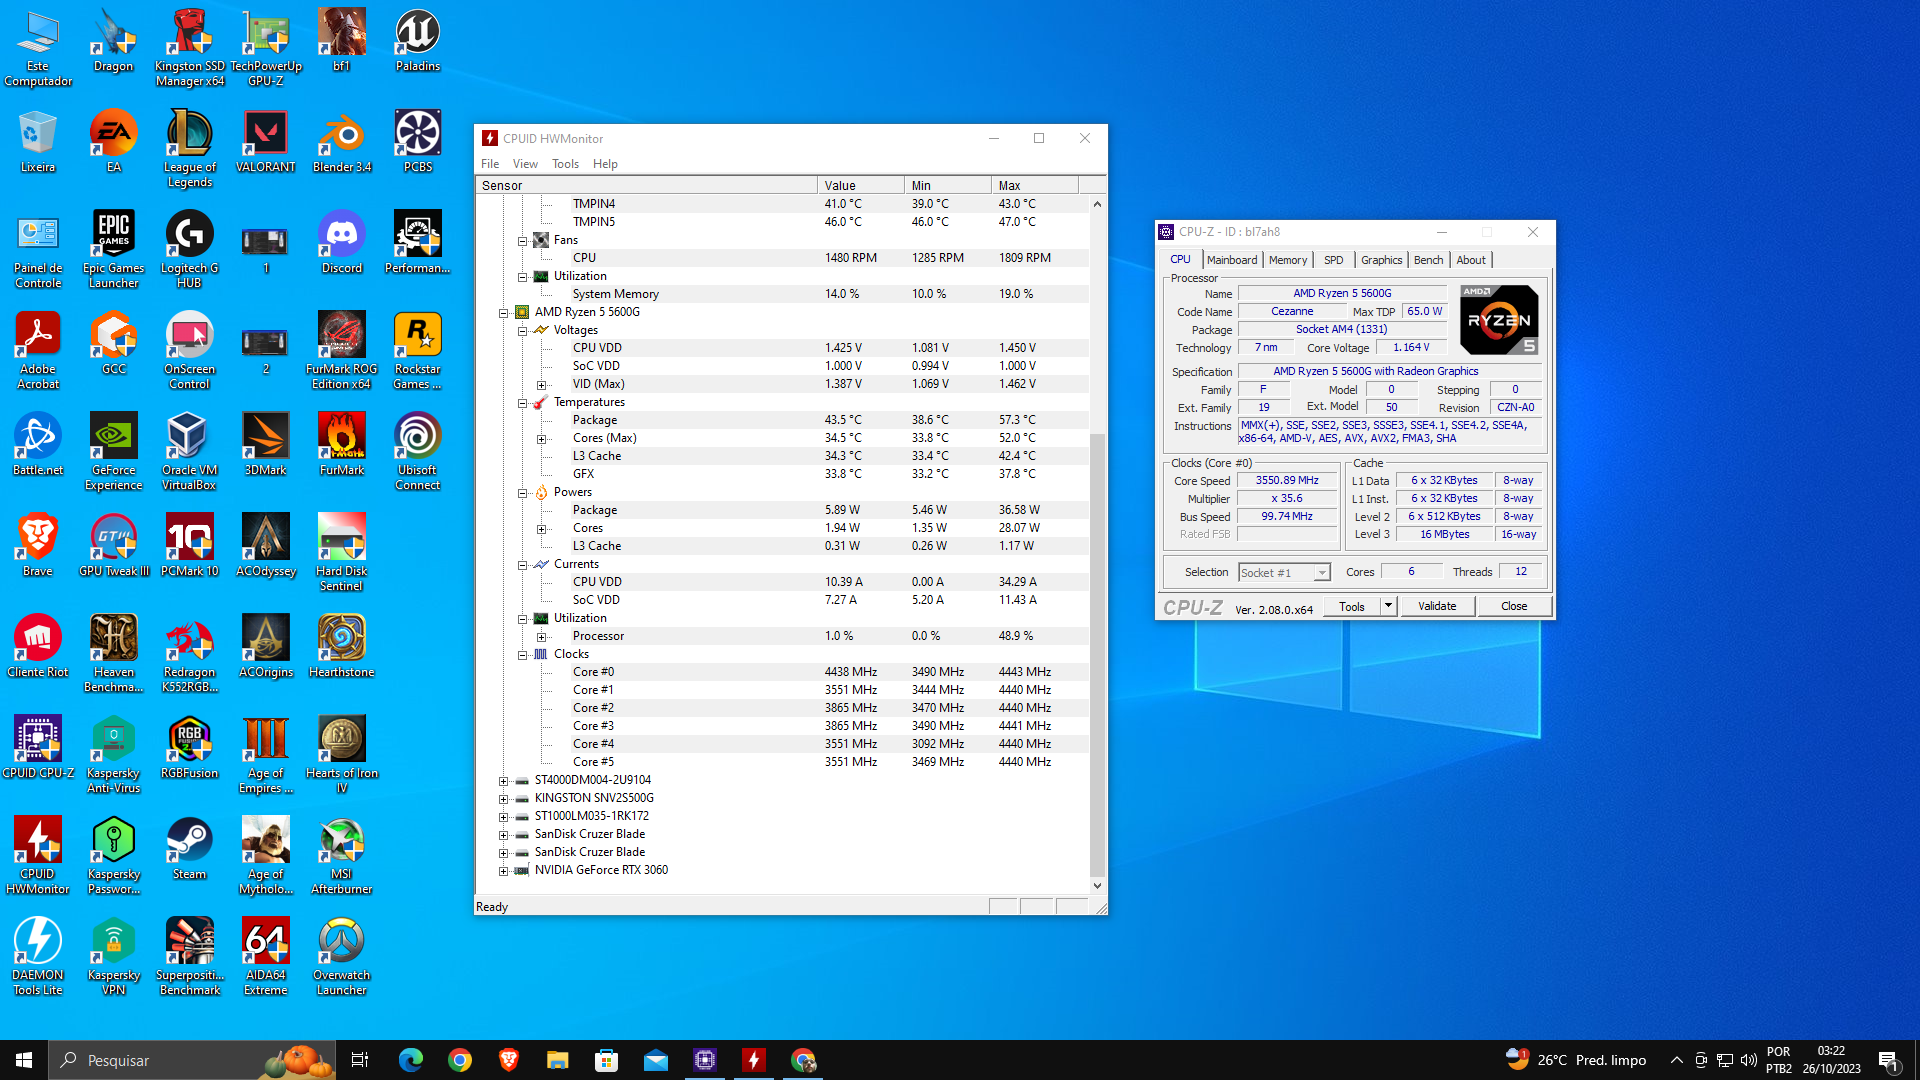The height and width of the screenshot is (1080, 1920).
Task: Open Rockstar Games launcher icon
Action: (x=417, y=351)
